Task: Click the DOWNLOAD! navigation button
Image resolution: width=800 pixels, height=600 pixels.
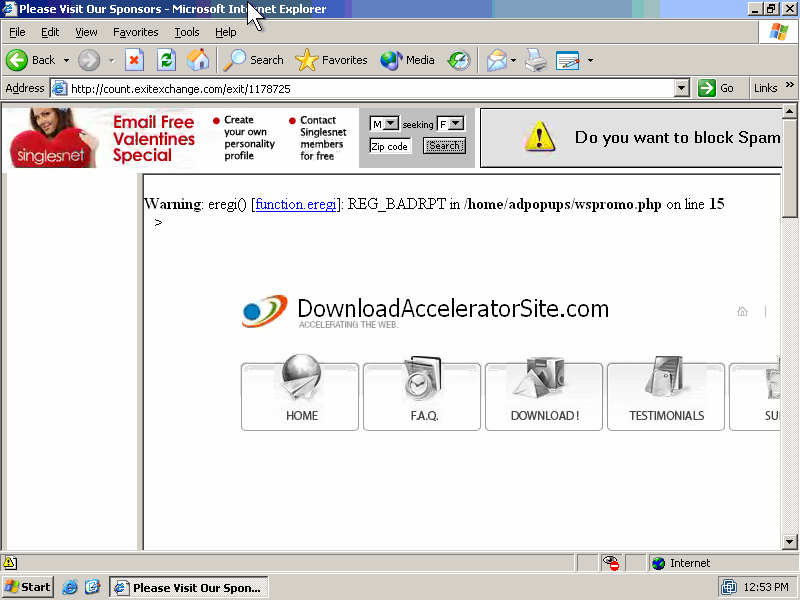Action: coord(544,396)
